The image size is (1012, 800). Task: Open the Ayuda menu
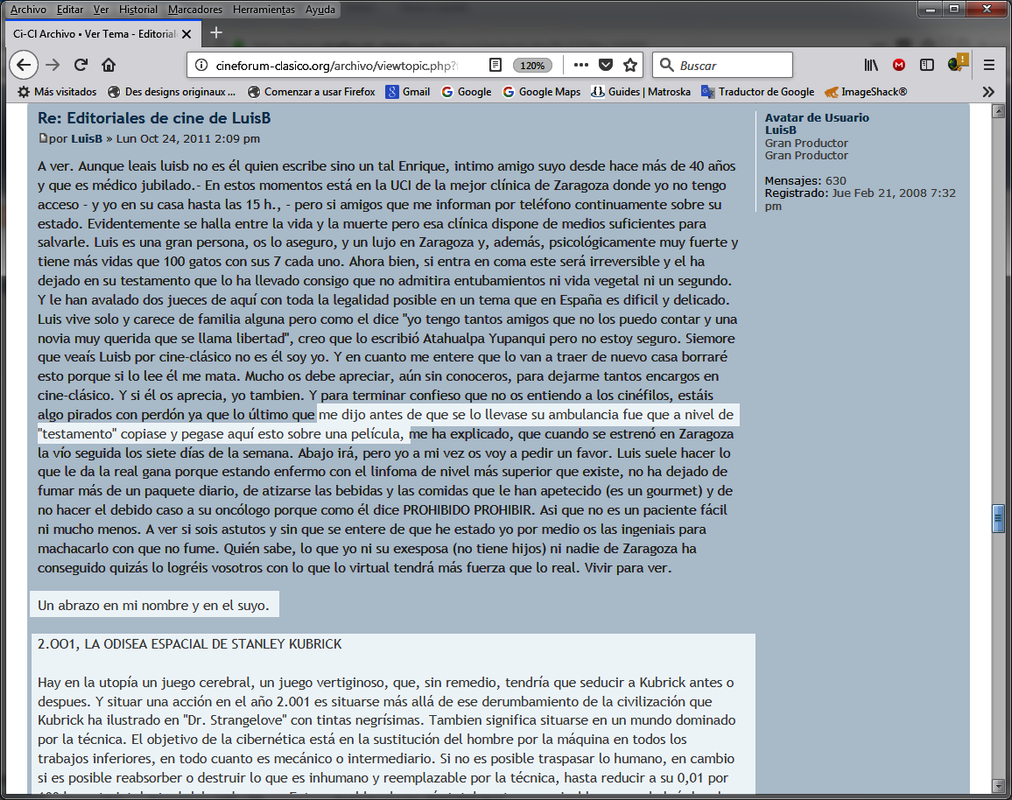(320, 10)
